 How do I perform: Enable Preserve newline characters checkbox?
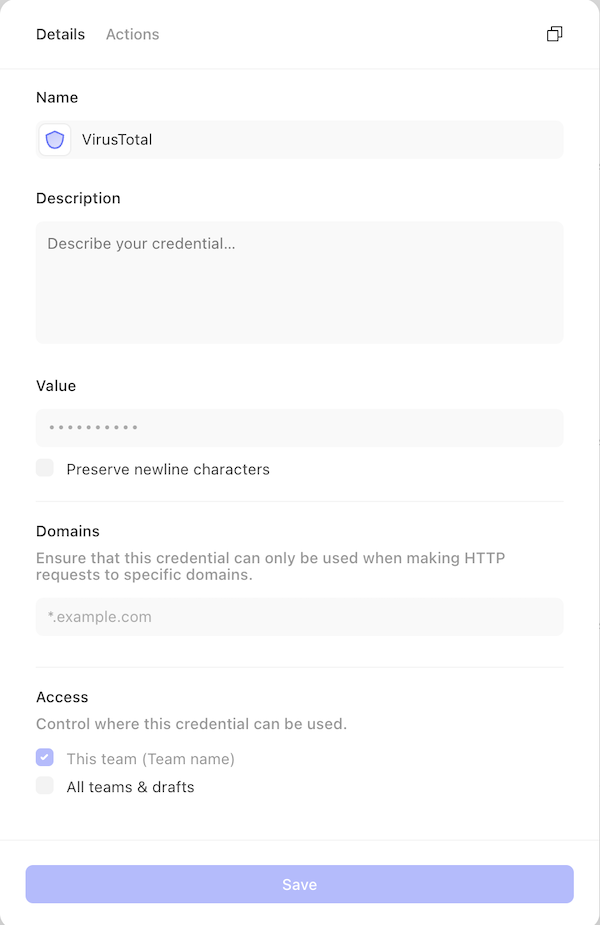pos(45,468)
